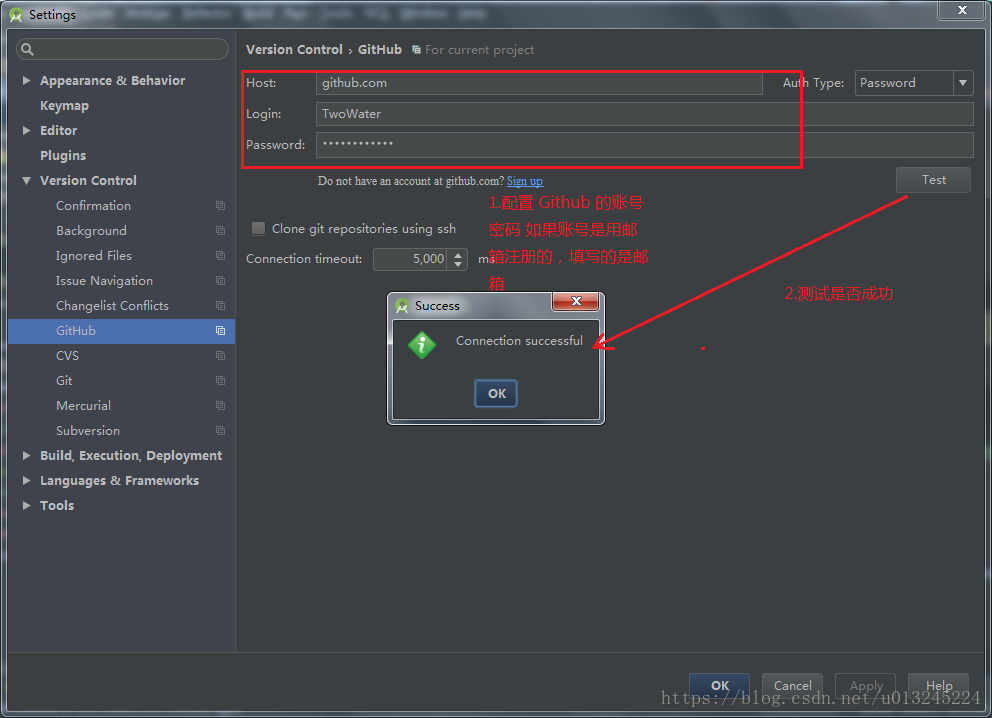Viewport: 992px width, 718px height.
Task: Click project-scope icon next to Ignored Files
Action: 220,256
